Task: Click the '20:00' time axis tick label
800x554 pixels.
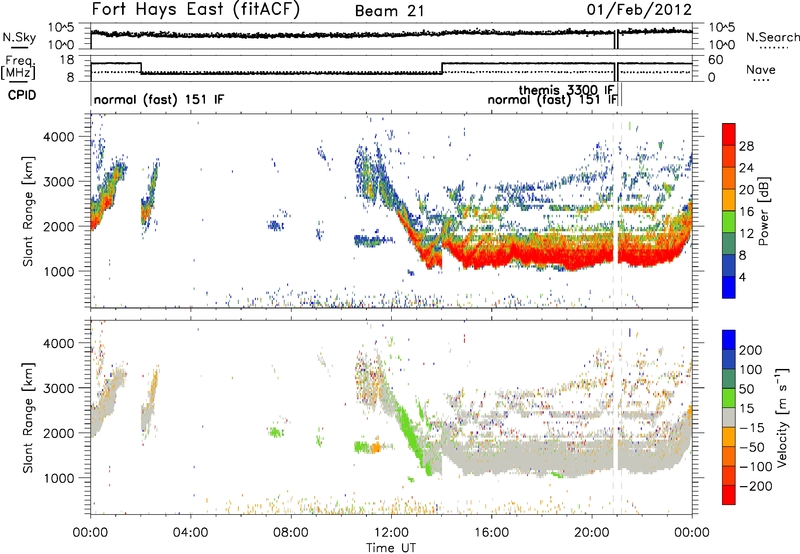Action: [x=592, y=533]
